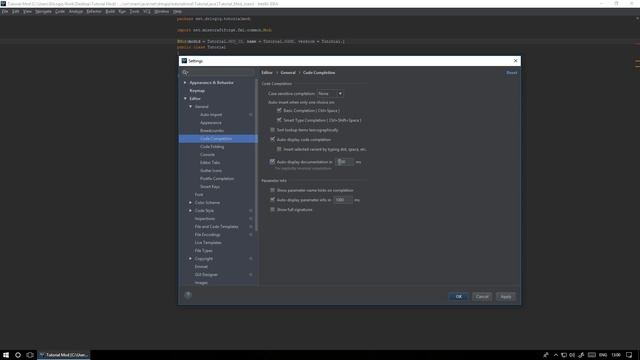640x360 pixels.
Task: Expand the Code Style tree arrow
Action: tap(190, 211)
